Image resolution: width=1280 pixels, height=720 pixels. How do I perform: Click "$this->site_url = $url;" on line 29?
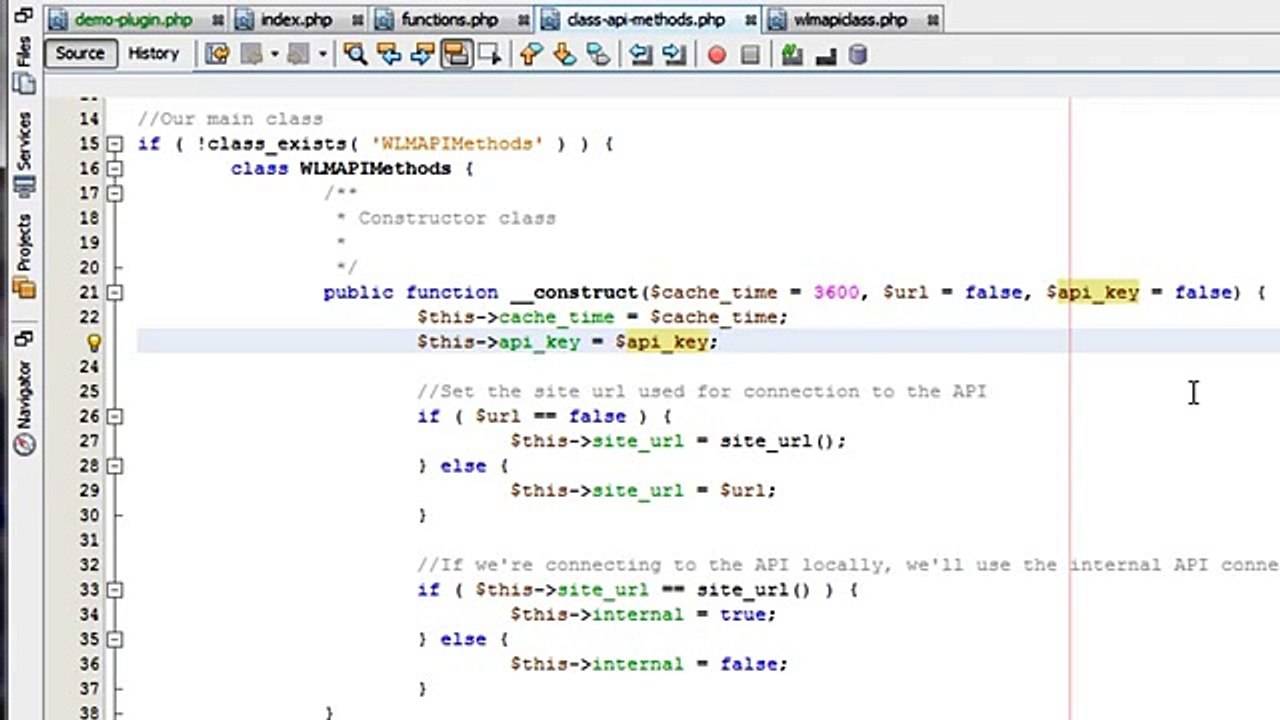point(643,490)
